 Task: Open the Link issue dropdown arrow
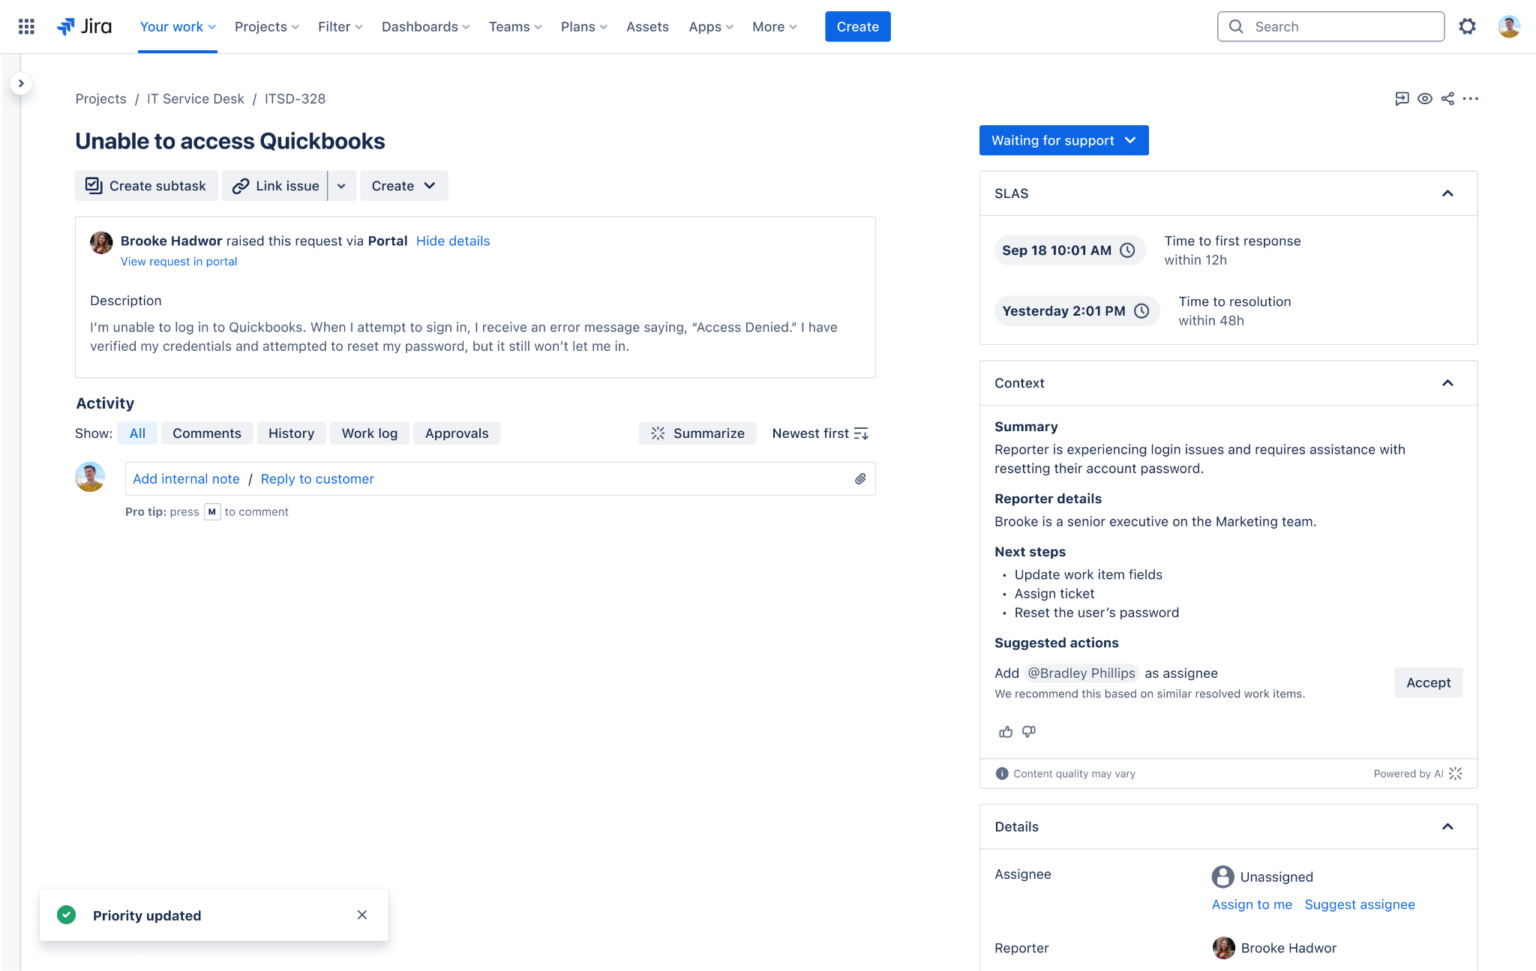point(342,186)
